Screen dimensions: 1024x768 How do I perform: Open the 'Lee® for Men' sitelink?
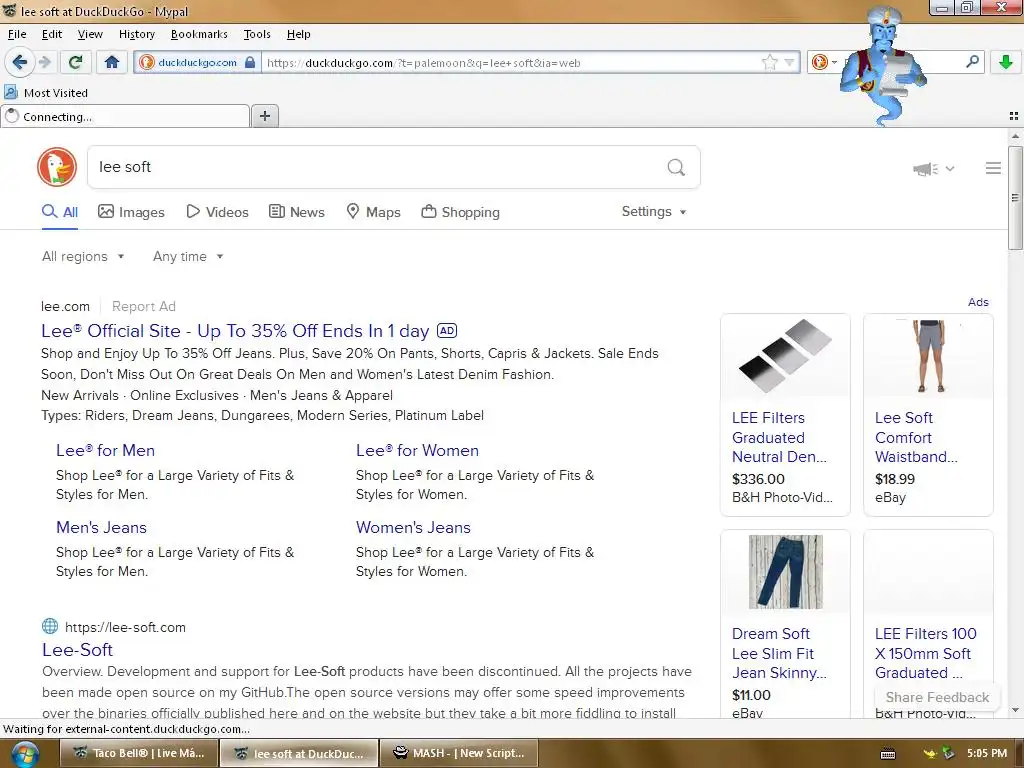point(105,451)
